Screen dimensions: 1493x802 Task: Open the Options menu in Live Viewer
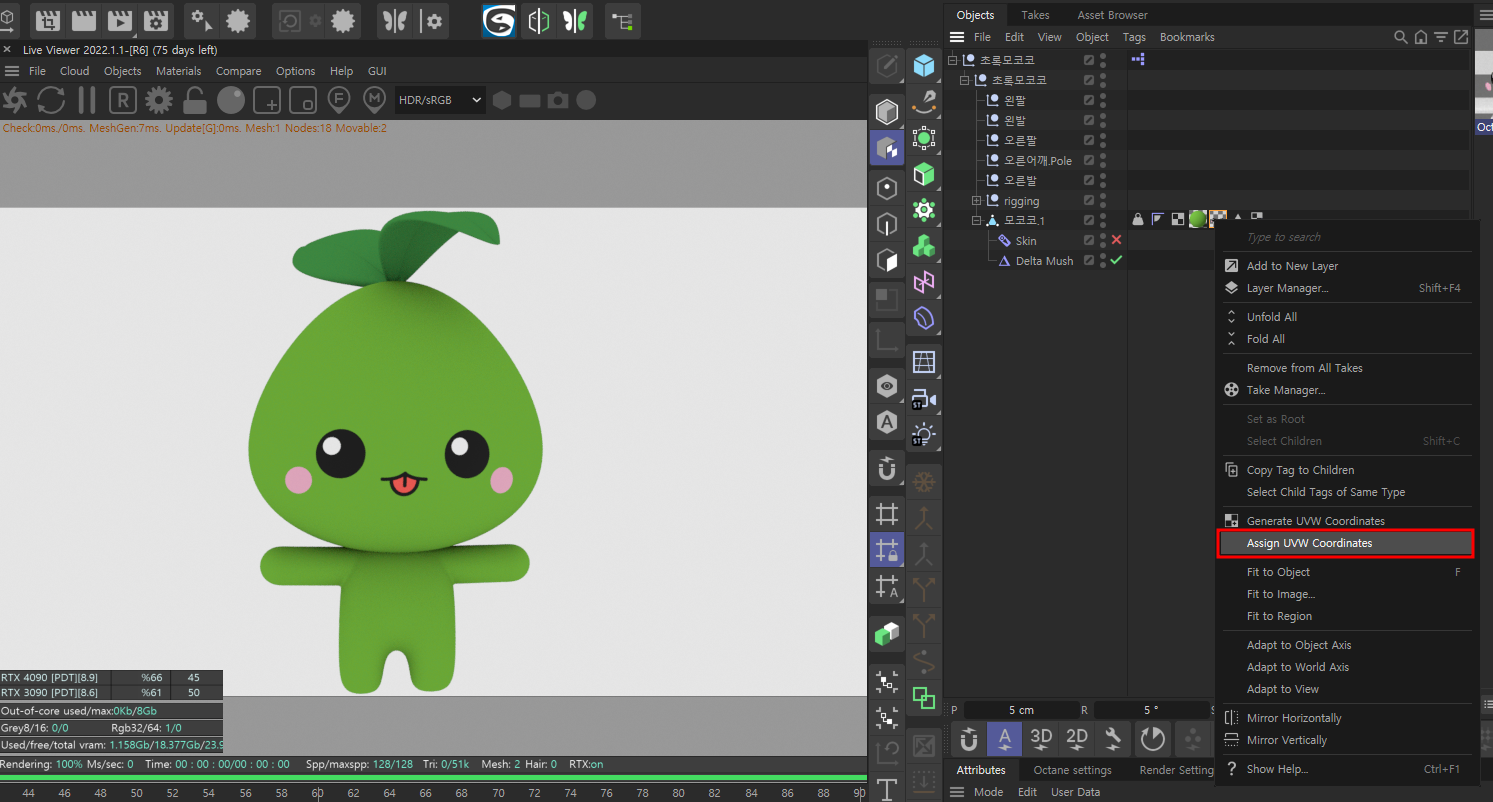(295, 71)
